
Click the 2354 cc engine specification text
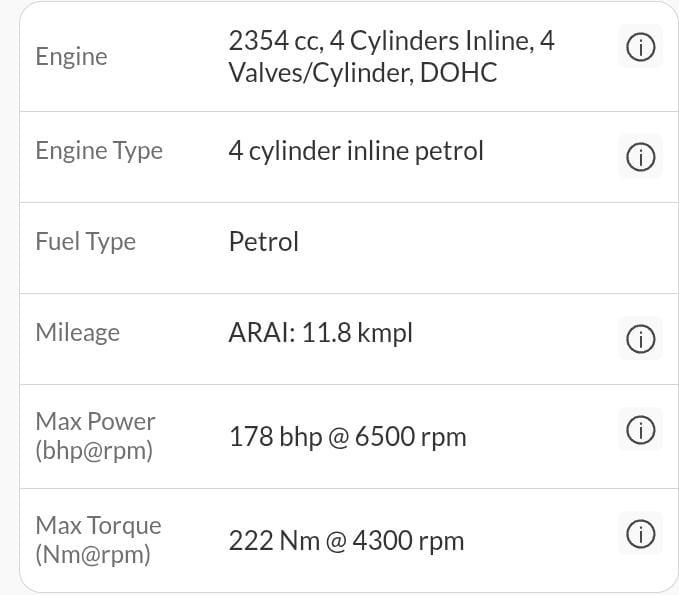(x=391, y=41)
